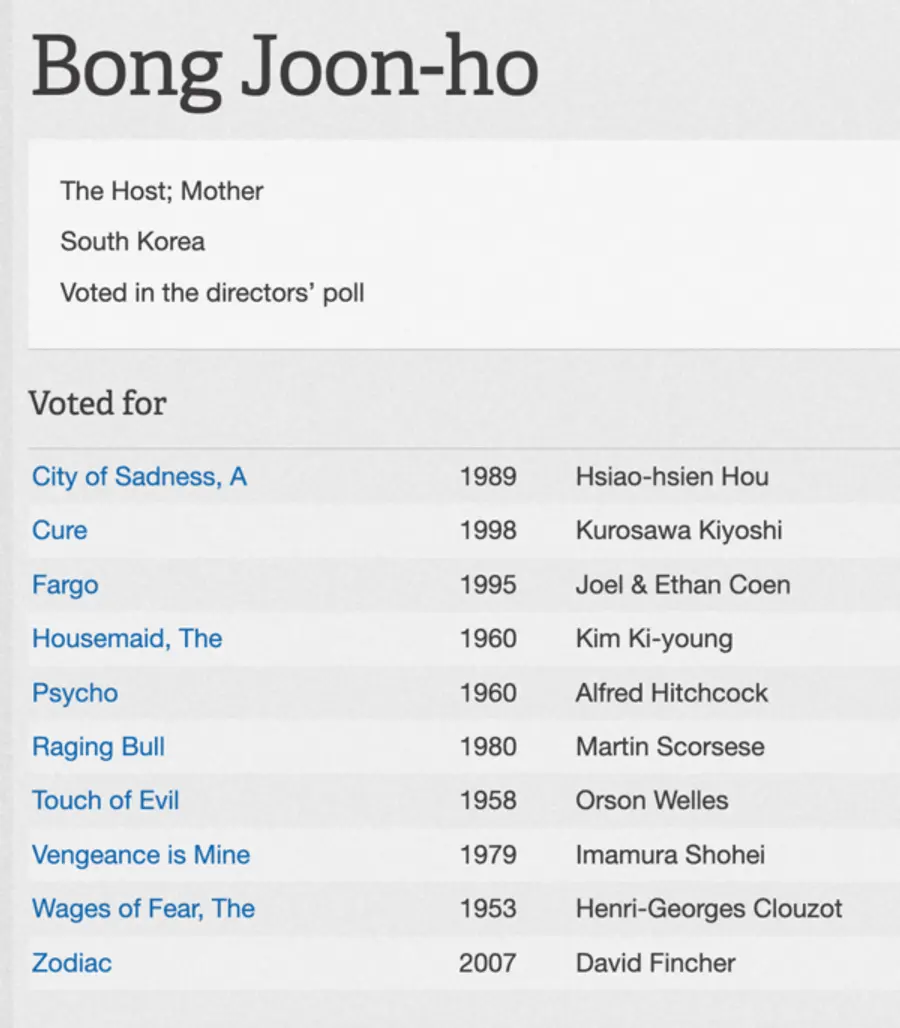The image size is (900, 1028).
Task: Click the Zodiac film link
Action: coord(72,963)
